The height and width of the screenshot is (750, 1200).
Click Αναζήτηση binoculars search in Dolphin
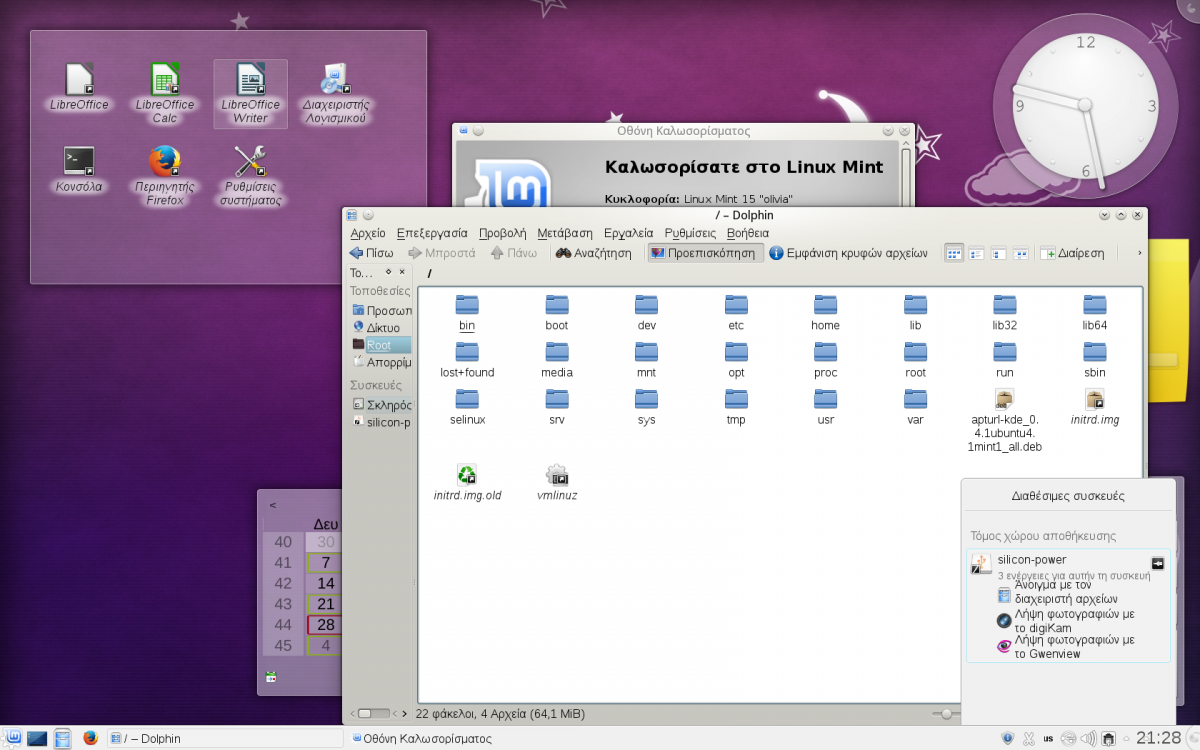[594, 253]
